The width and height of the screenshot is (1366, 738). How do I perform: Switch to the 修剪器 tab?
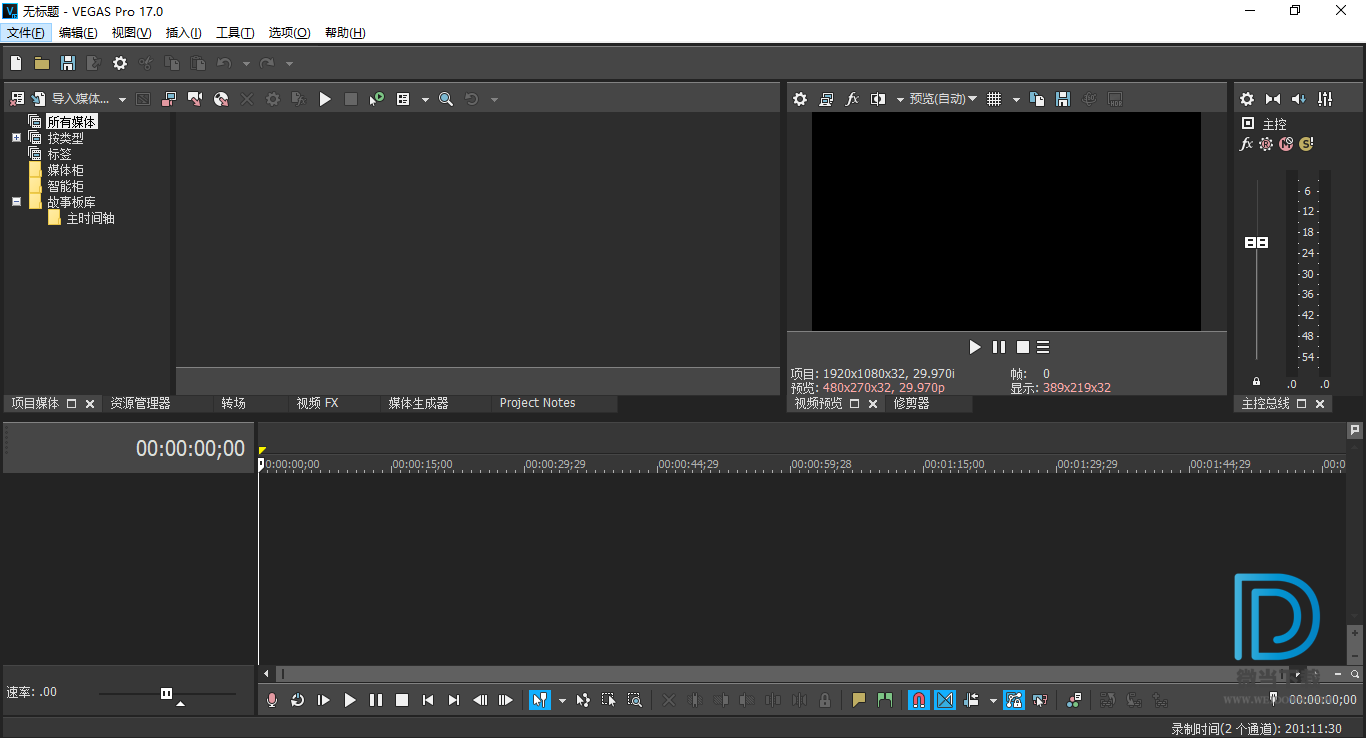911,403
